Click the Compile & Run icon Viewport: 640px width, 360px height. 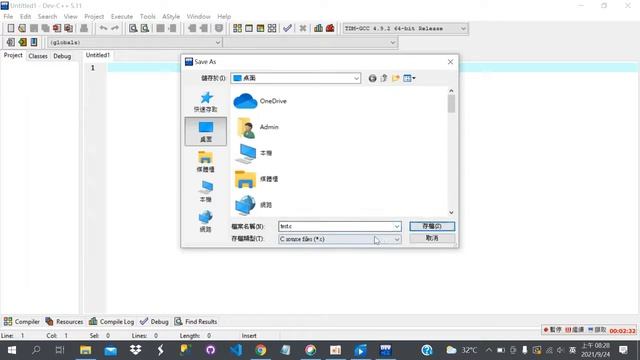pos(260,28)
